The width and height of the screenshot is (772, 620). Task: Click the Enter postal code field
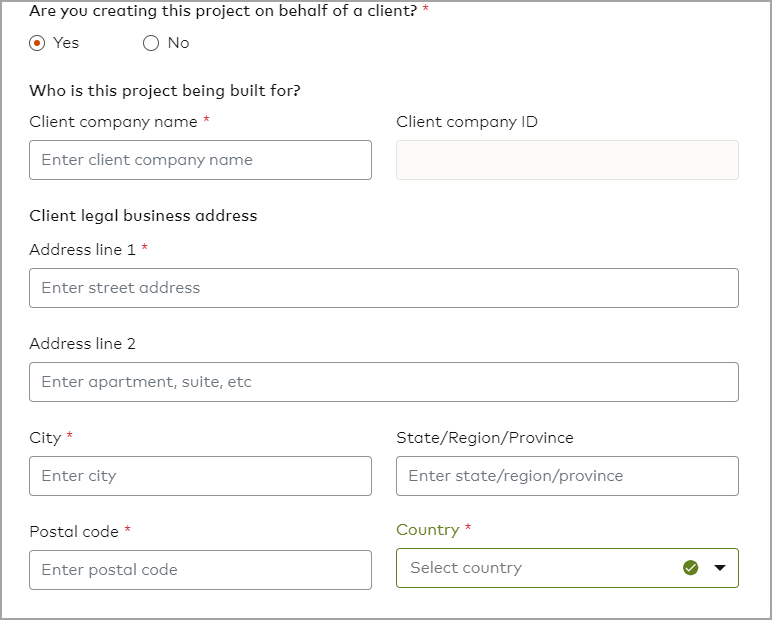coord(200,570)
